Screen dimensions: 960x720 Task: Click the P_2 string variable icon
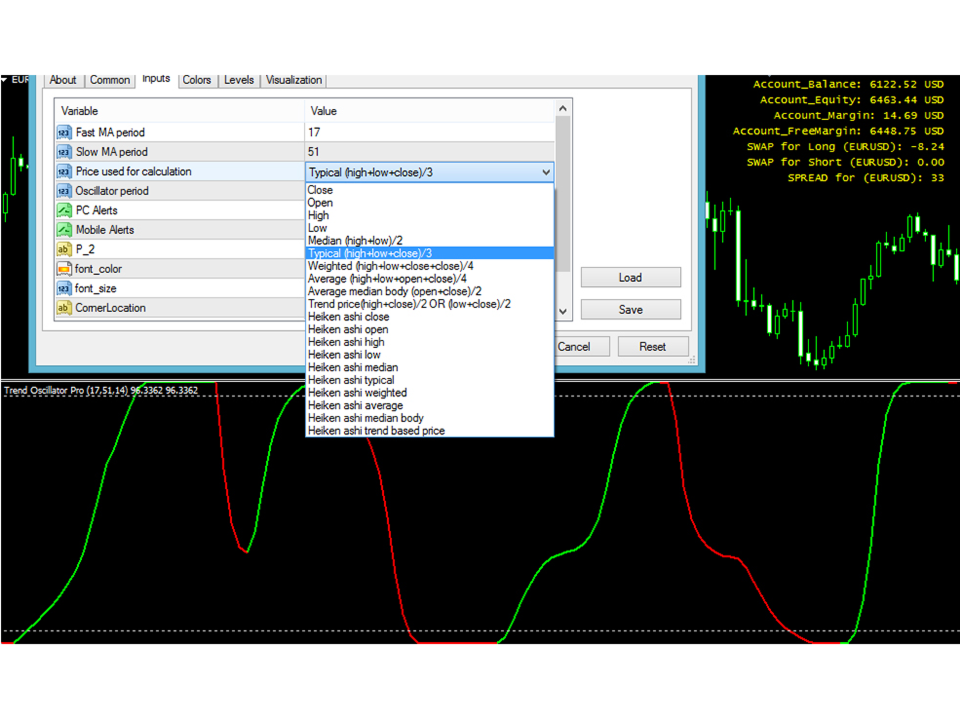(64, 250)
